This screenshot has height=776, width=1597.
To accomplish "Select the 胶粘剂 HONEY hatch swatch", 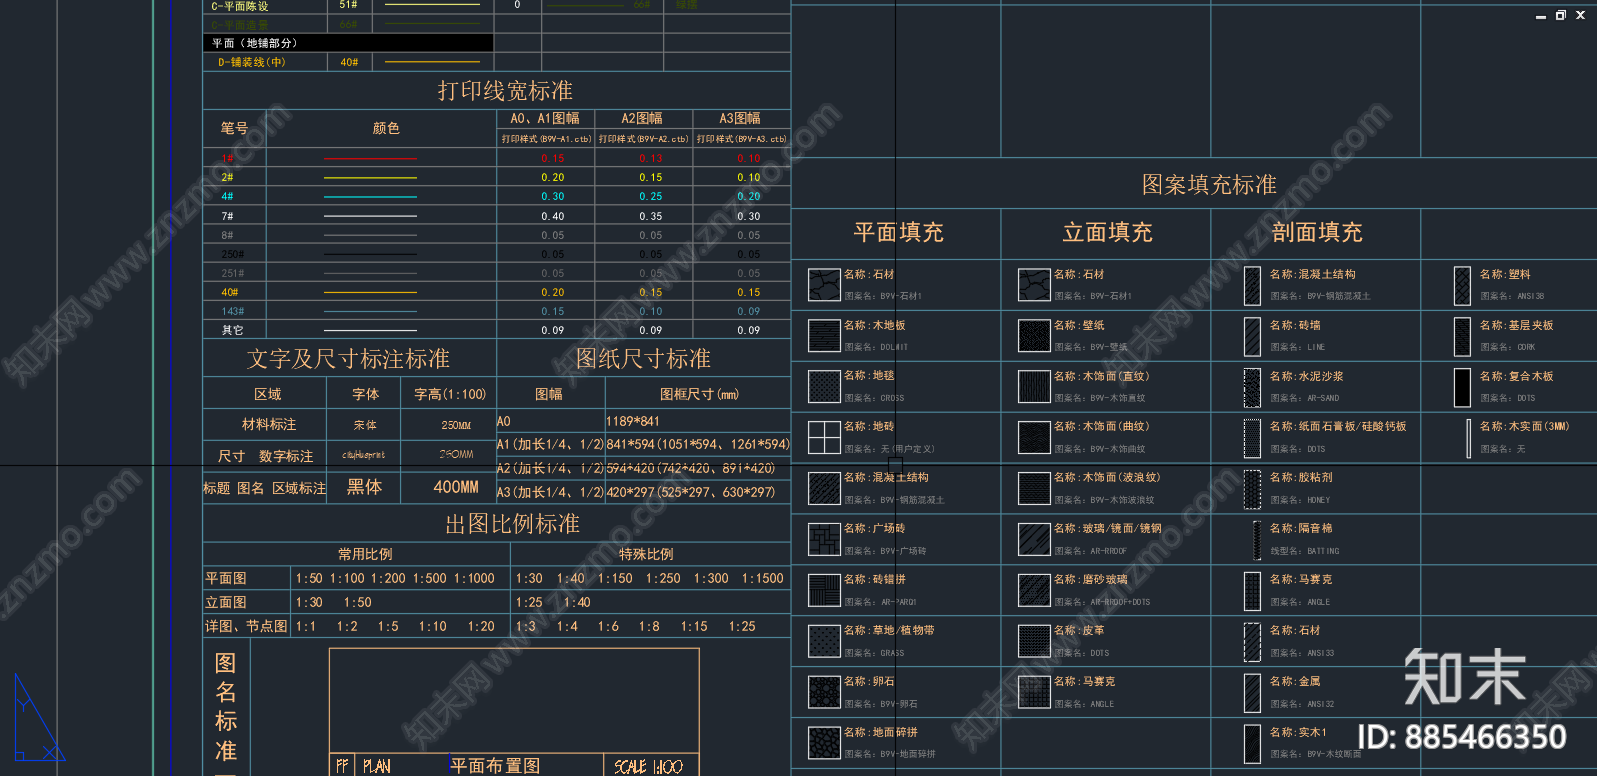I will click(x=1252, y=490).
